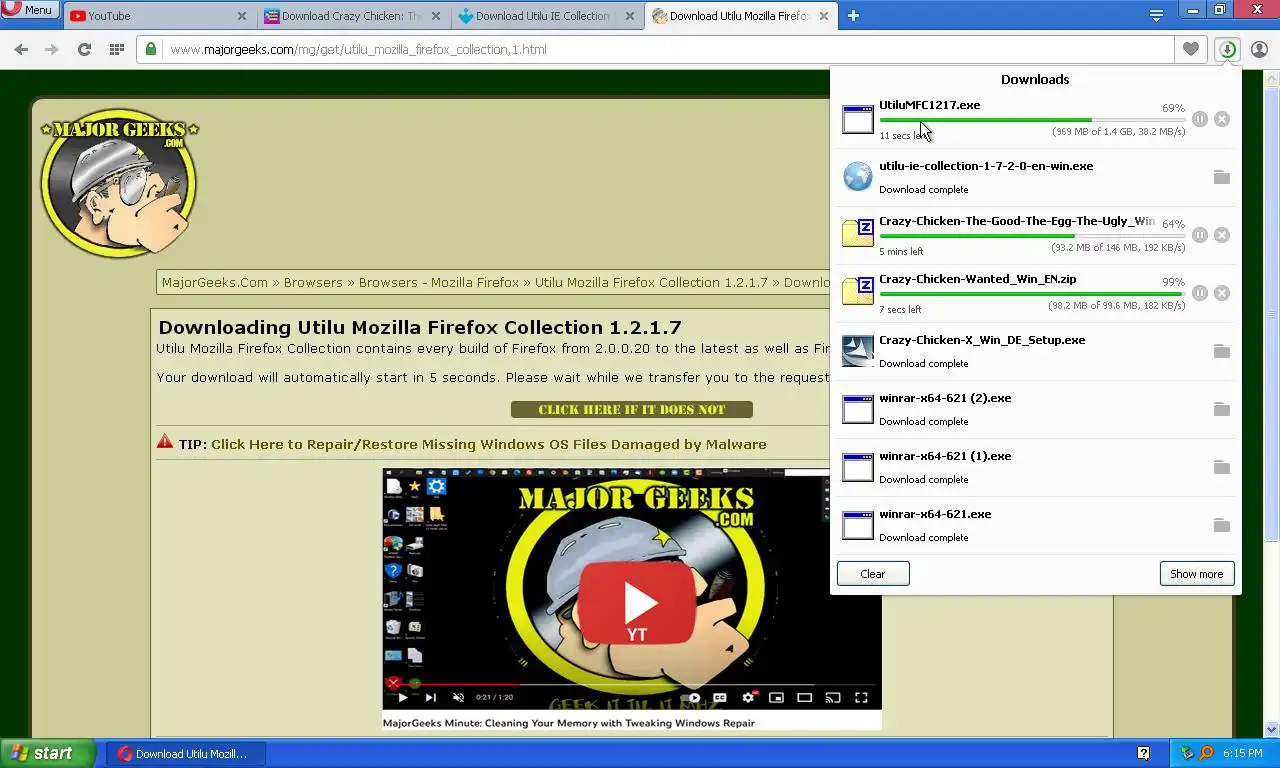The image size is (1280, 768).
Task: Open the Opera Menu button
Action: (x=28, y=9)
